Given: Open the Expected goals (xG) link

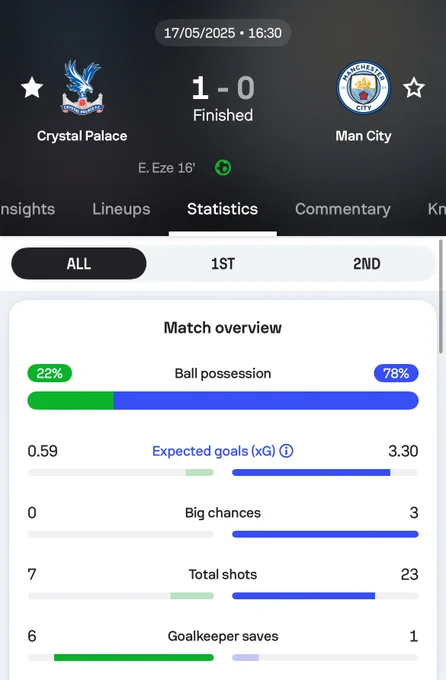Looking at the screenshot, I should click(x=213, y=451).
